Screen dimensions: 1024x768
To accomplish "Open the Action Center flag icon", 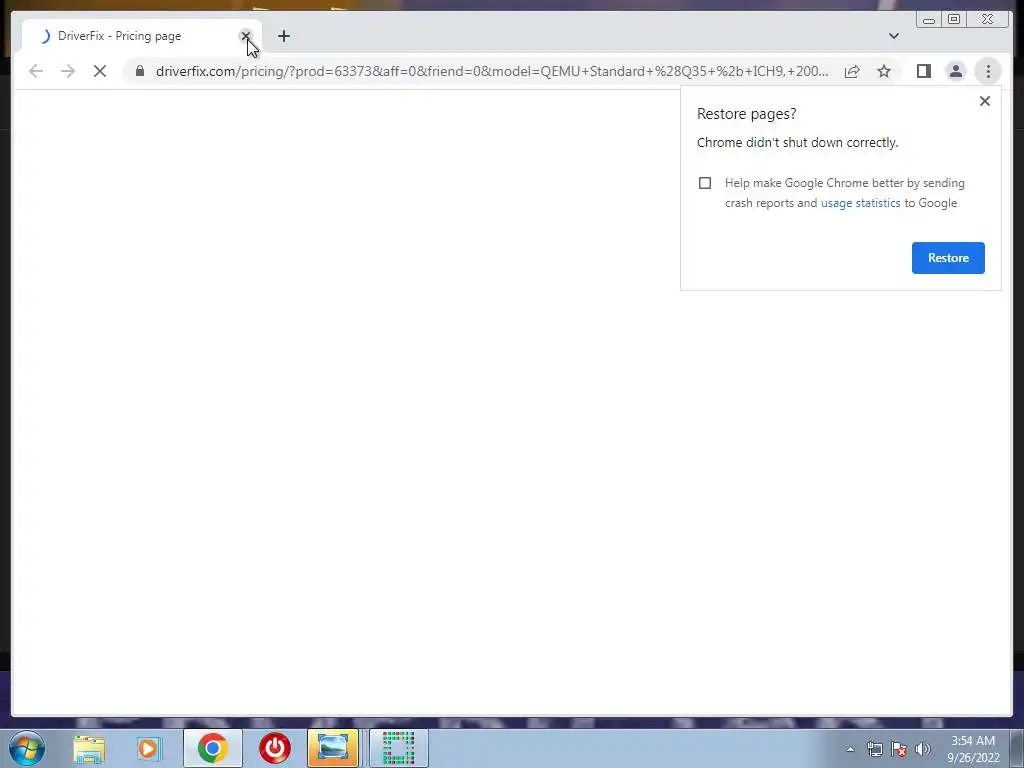I will 899,749.
